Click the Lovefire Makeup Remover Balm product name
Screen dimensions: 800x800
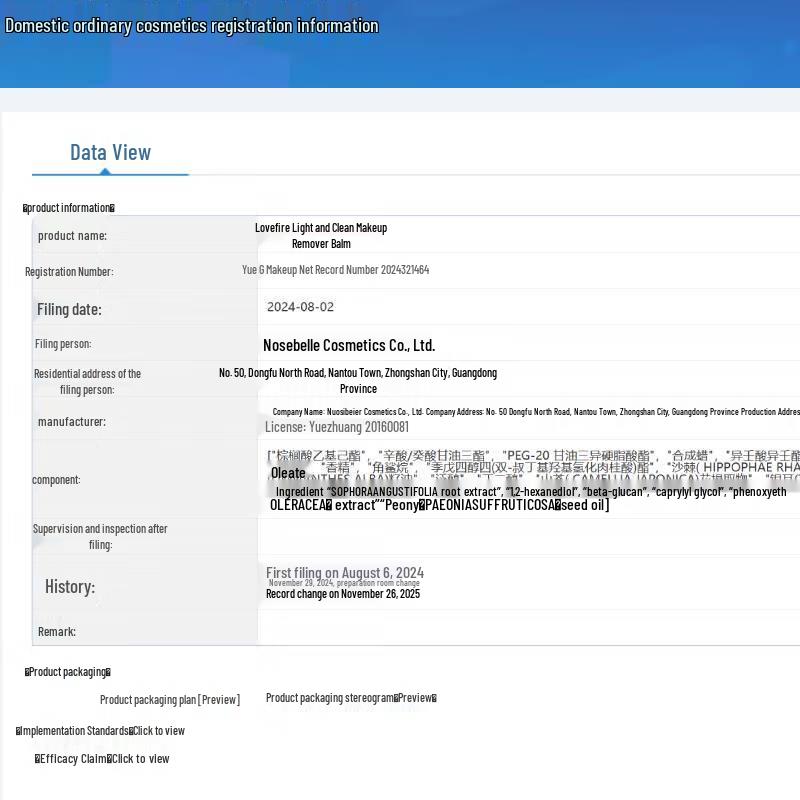(321, 235)
